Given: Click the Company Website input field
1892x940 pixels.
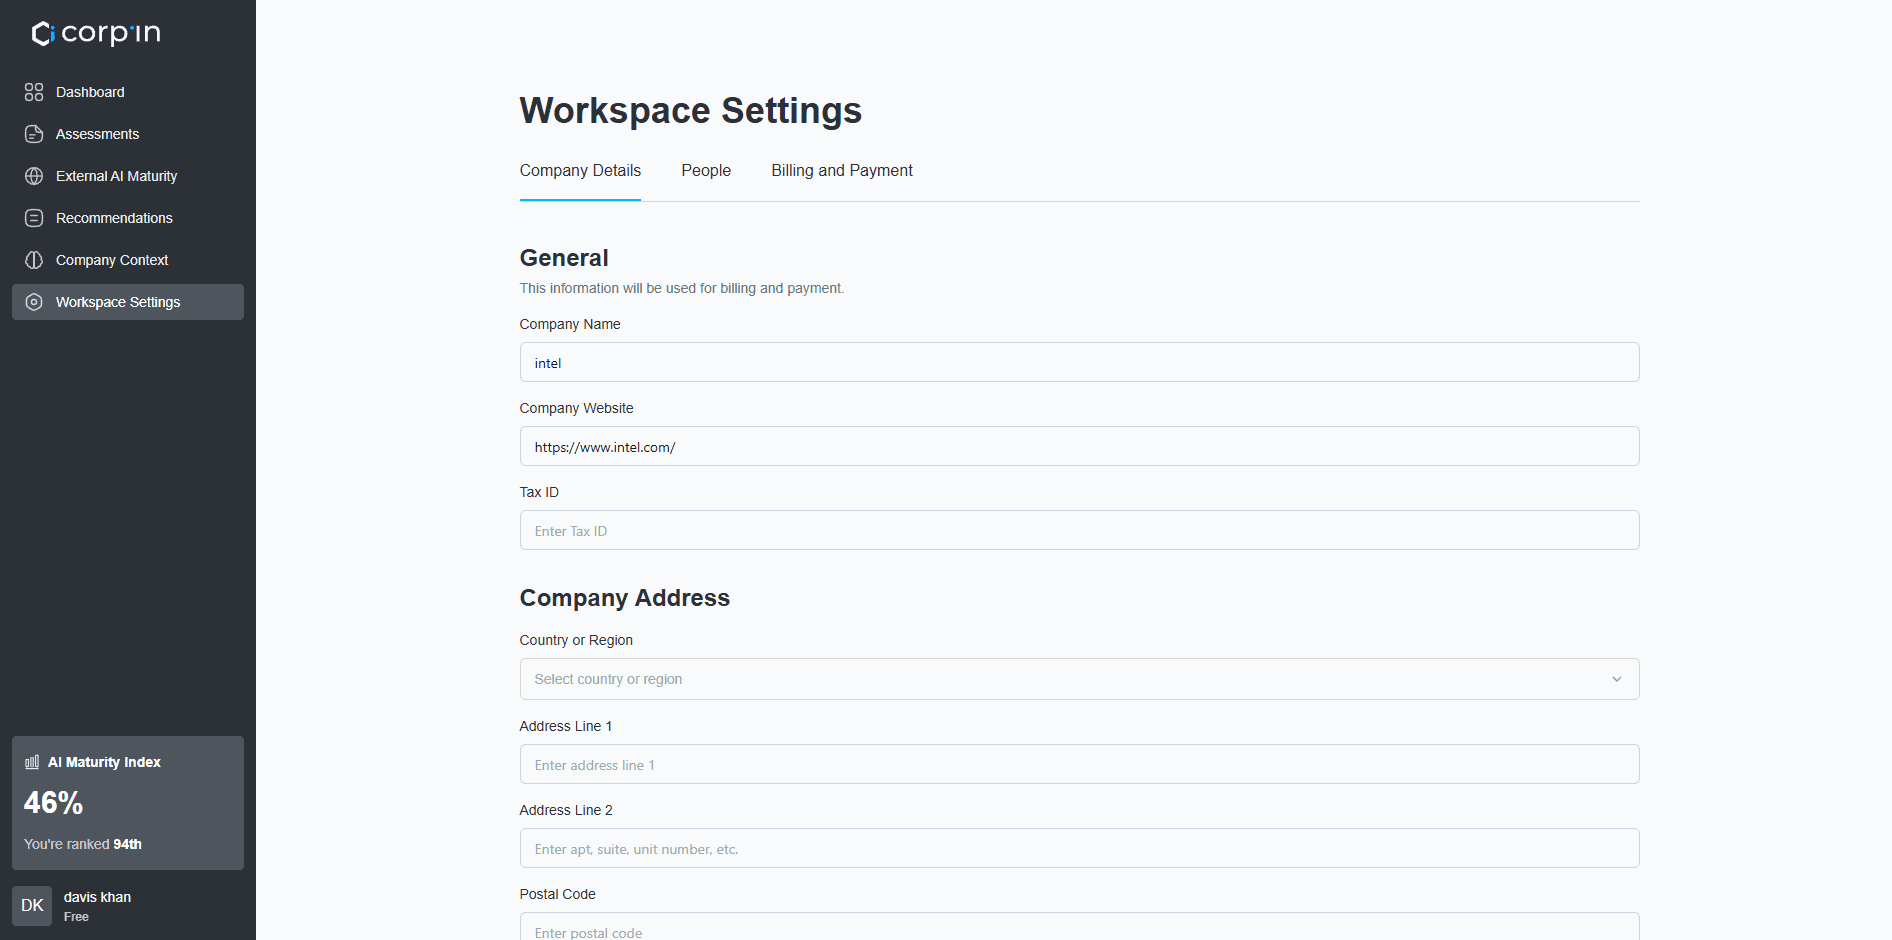Looking at the screenshot, I should [1079, 446].
